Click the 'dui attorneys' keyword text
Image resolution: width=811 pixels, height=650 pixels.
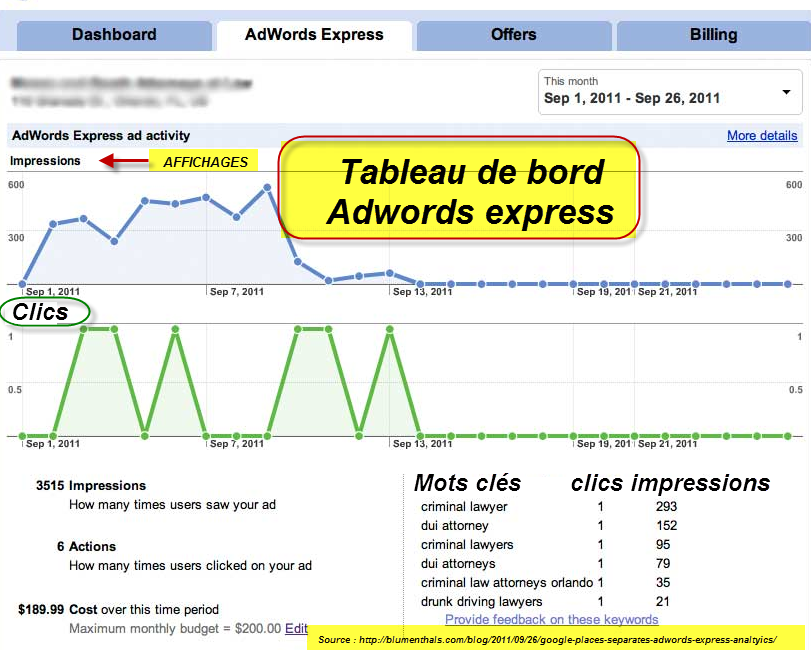click(458, 564)
